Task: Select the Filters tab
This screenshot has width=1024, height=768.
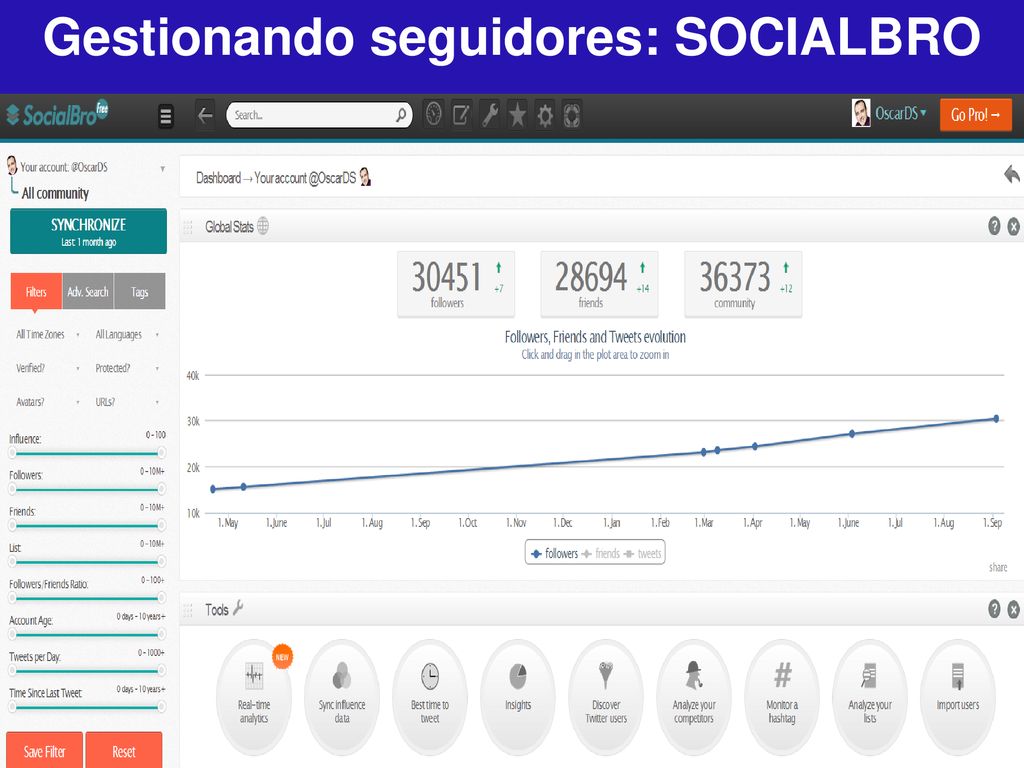Action: [36, 291]
